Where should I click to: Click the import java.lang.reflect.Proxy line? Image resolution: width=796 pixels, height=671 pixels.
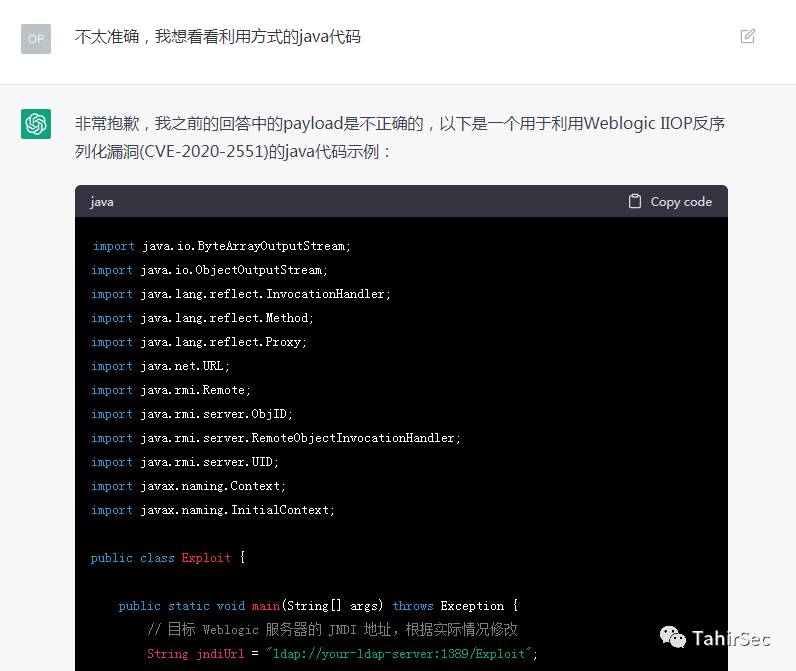tap(198, 342)
